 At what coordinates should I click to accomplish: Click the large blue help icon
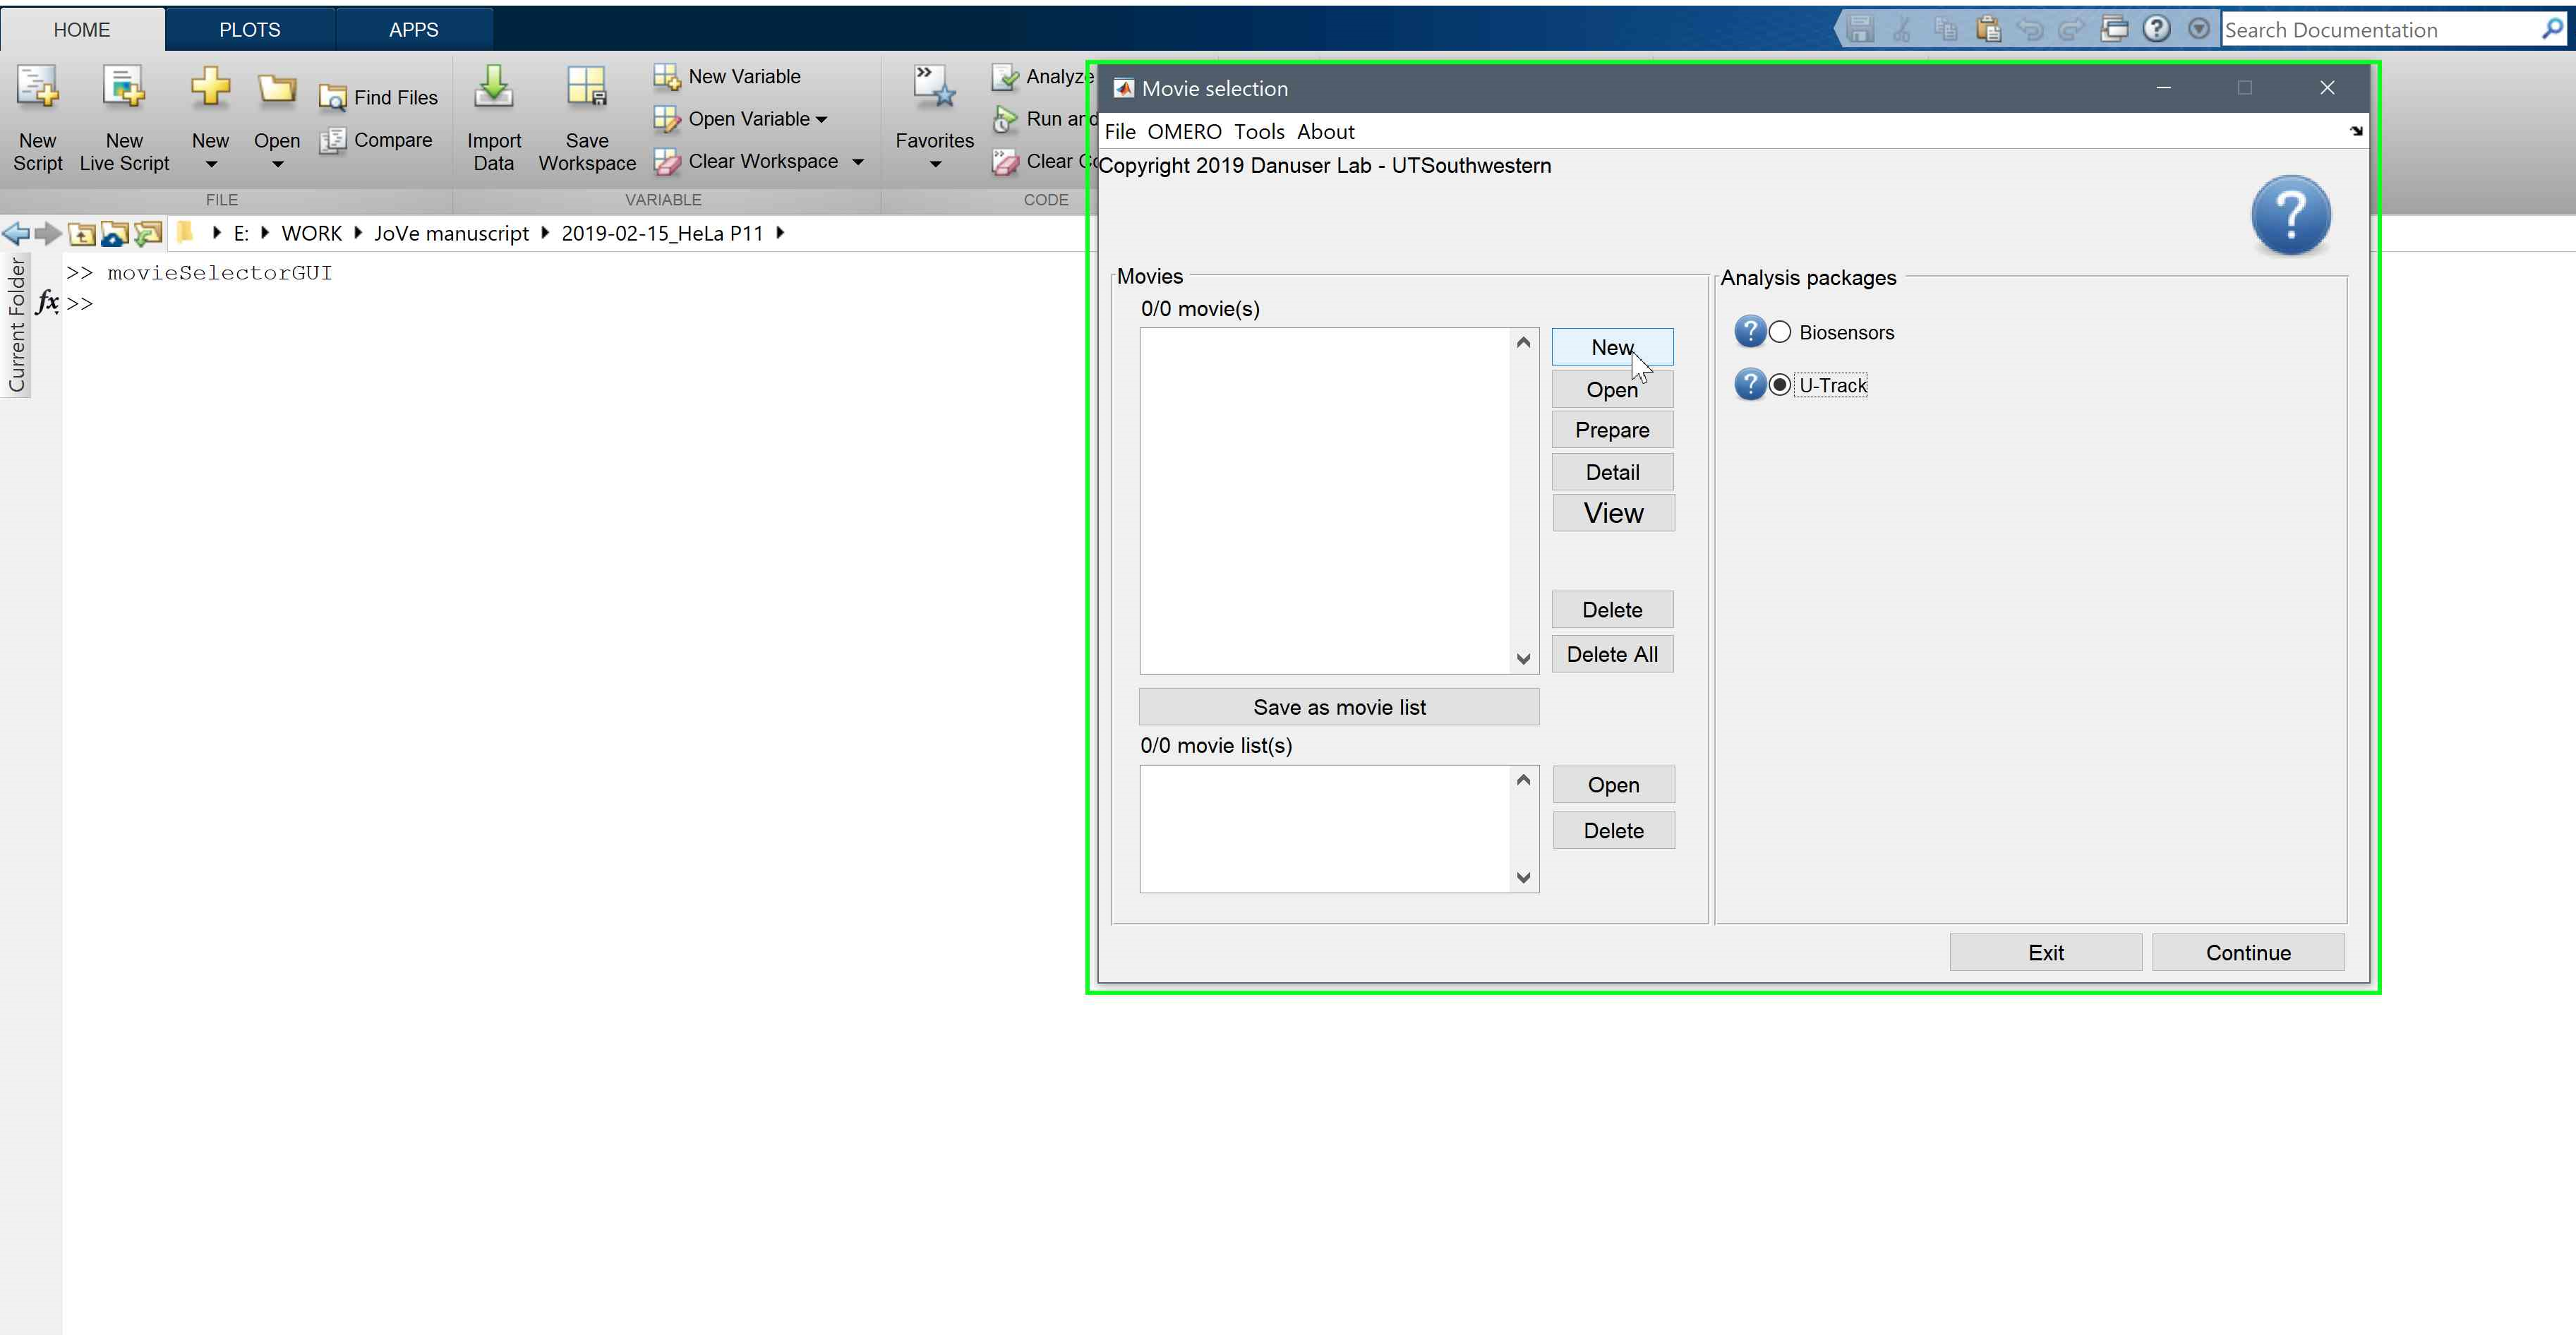(2290, 215)
